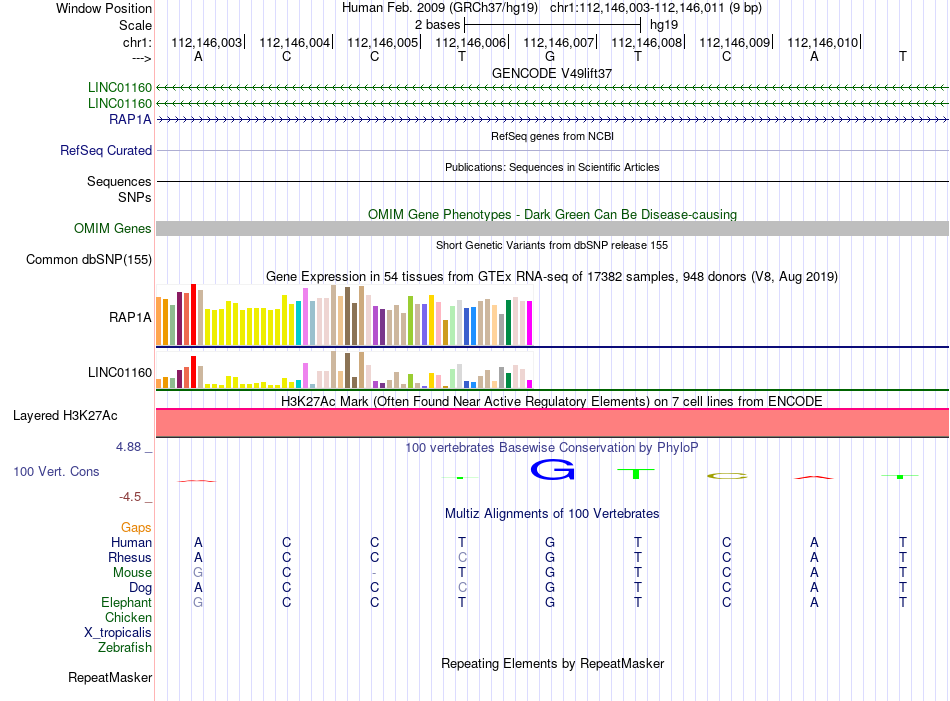This screenshot has width=950, height=701.
Task: Click the green T PhyloP conservation glyph
Action: click(x=636, y=473)
